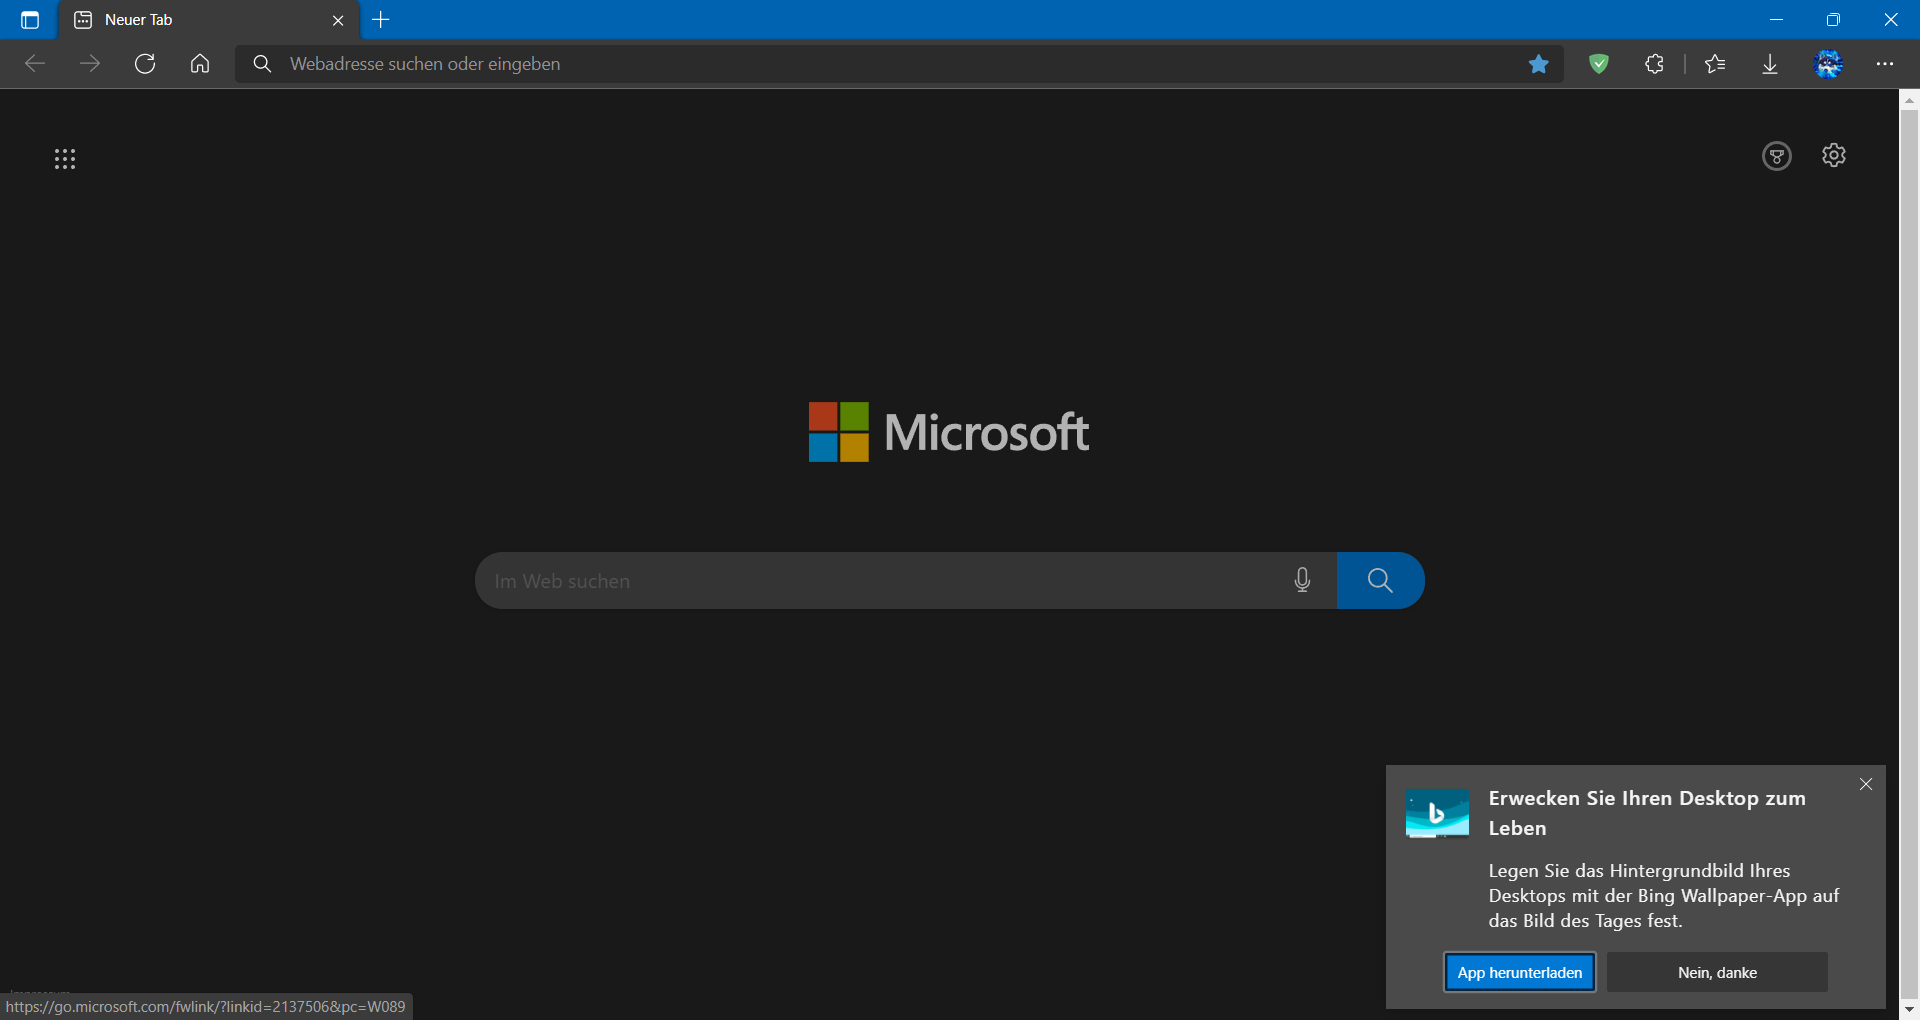The image size is (1920, 1020).
Task: Minimize the browser window
Action: [1776, 20]
